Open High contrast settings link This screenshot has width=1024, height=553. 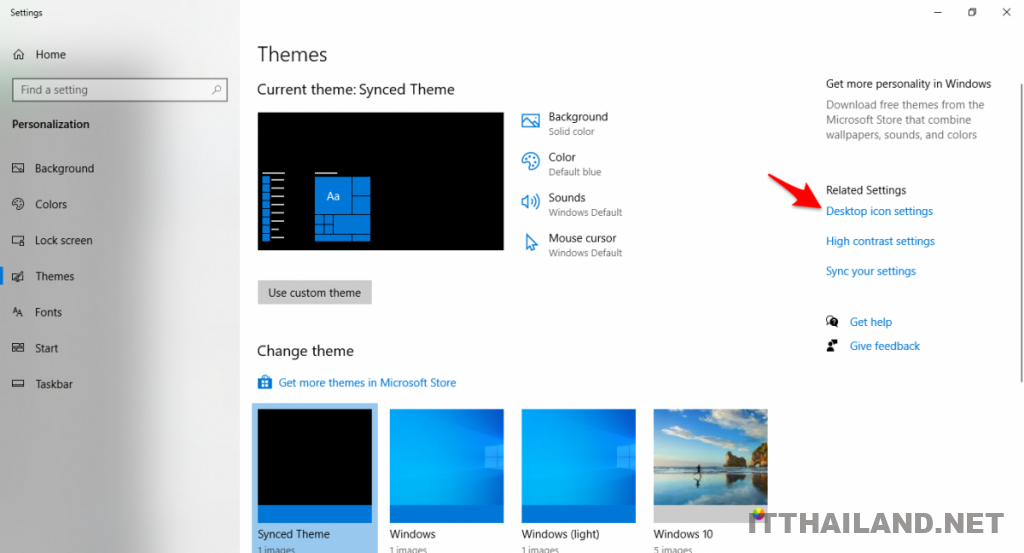pos(880,241)
